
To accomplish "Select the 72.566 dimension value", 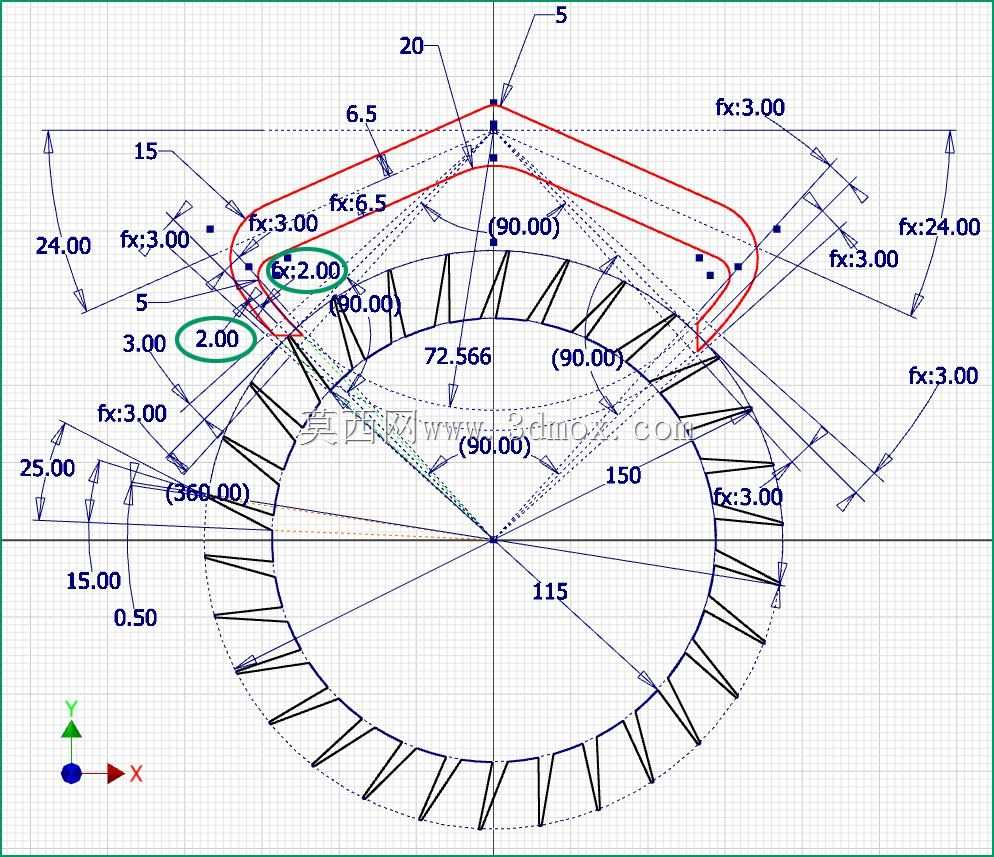I will (x=457, y=356).
